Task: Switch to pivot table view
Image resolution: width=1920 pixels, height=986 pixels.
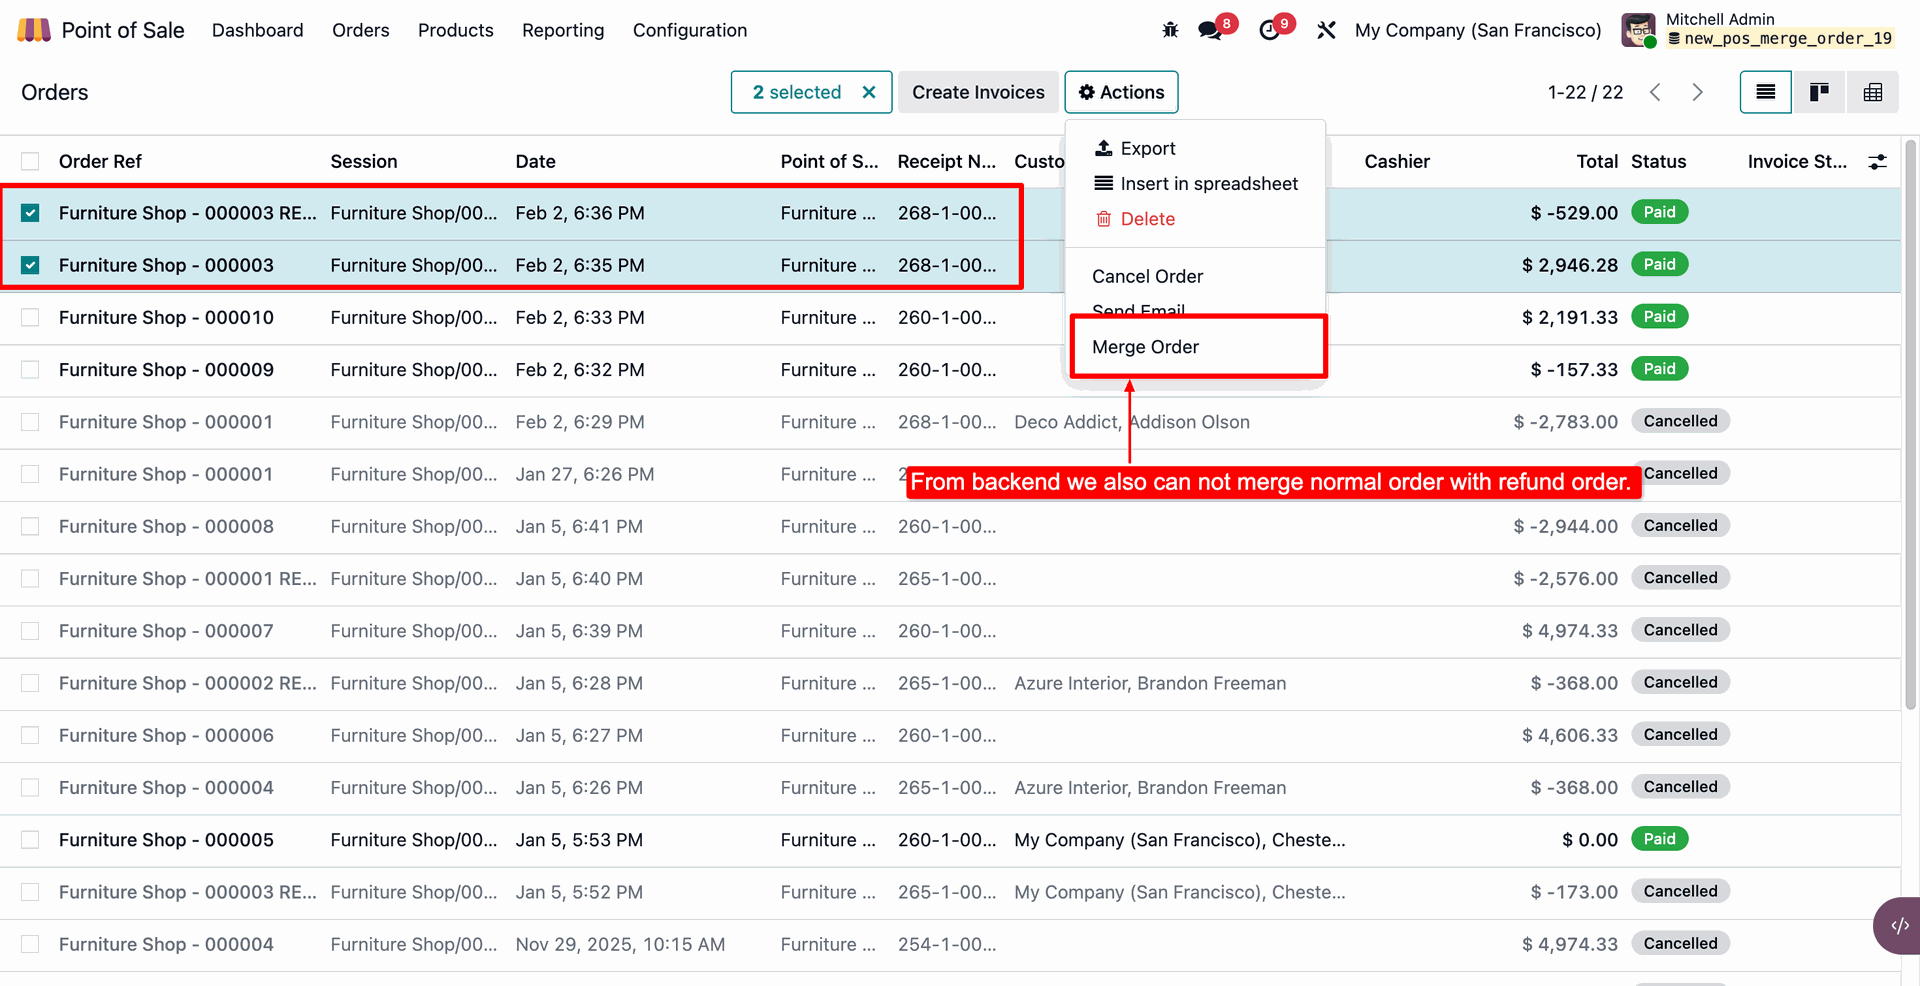Action: pyautogui.click(x=1872, y=92)
